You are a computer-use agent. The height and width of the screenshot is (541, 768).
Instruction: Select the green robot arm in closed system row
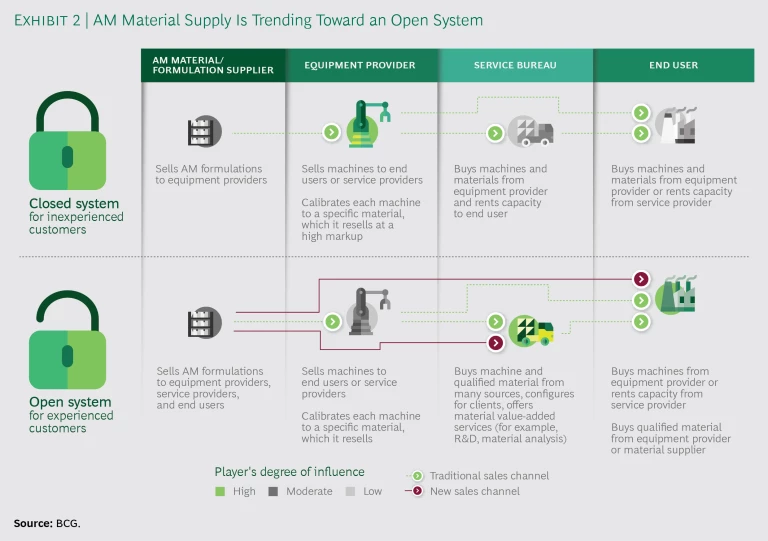point(368,125)
